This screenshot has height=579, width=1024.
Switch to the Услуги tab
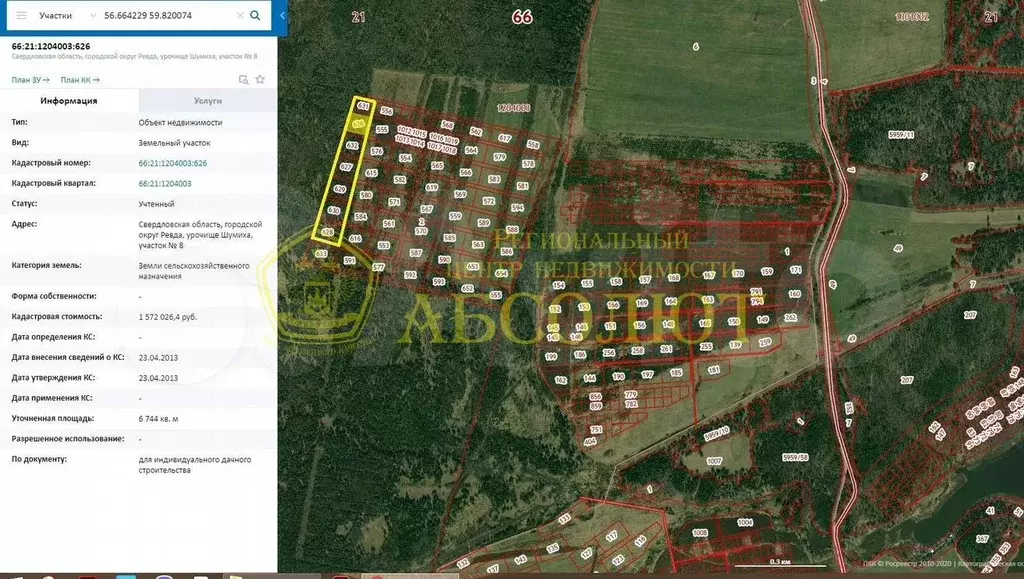208,101
